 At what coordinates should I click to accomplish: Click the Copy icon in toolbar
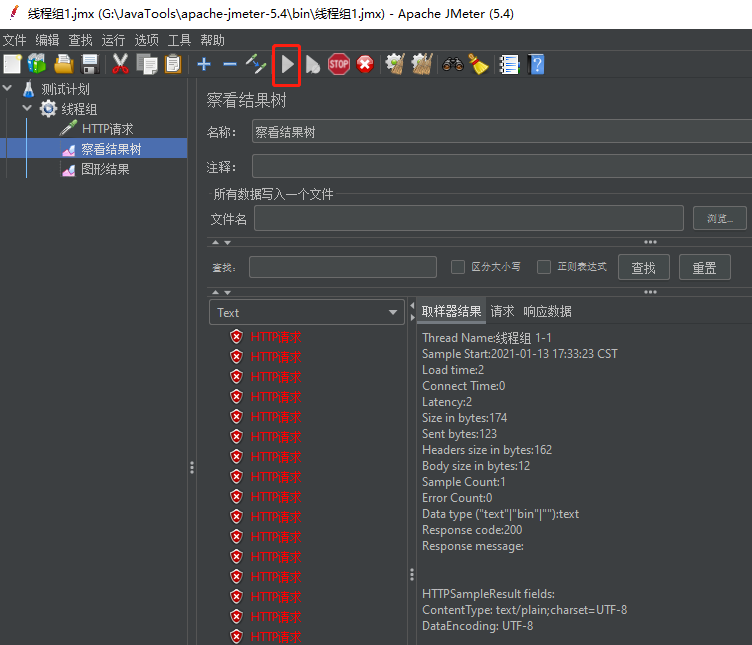147,64
